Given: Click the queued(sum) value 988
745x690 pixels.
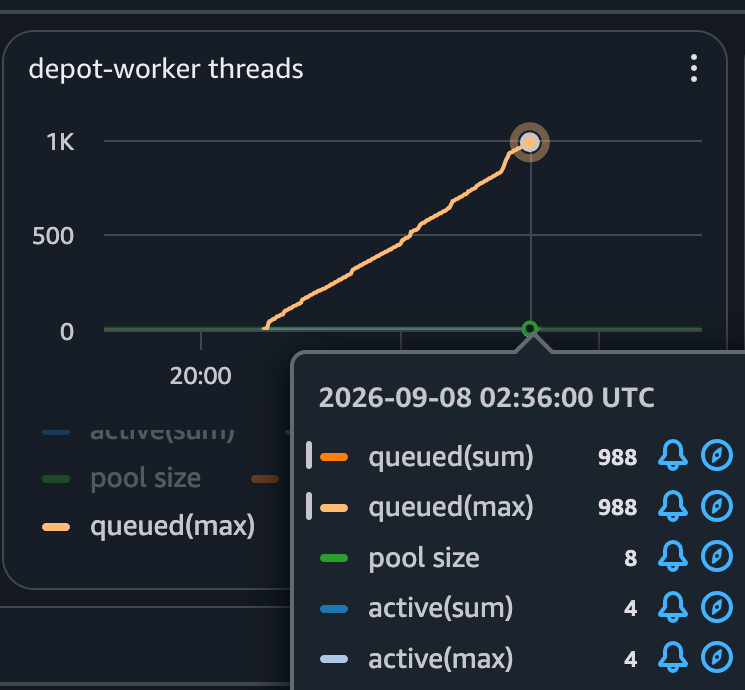Looking at the screenshot, I should tap(617, 457).
